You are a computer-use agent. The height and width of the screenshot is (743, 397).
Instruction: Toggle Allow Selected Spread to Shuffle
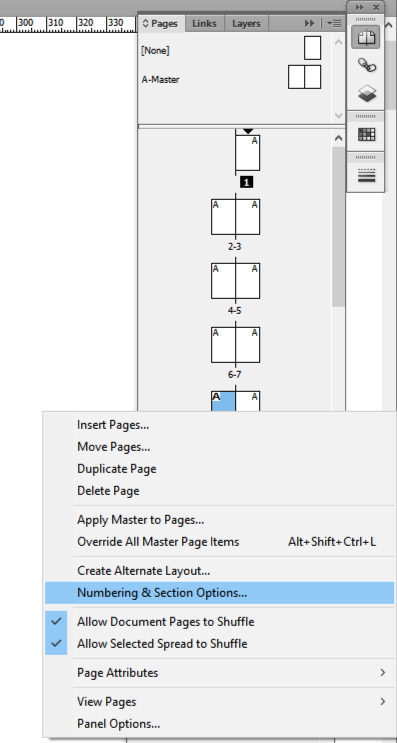[x=220, y=643]
